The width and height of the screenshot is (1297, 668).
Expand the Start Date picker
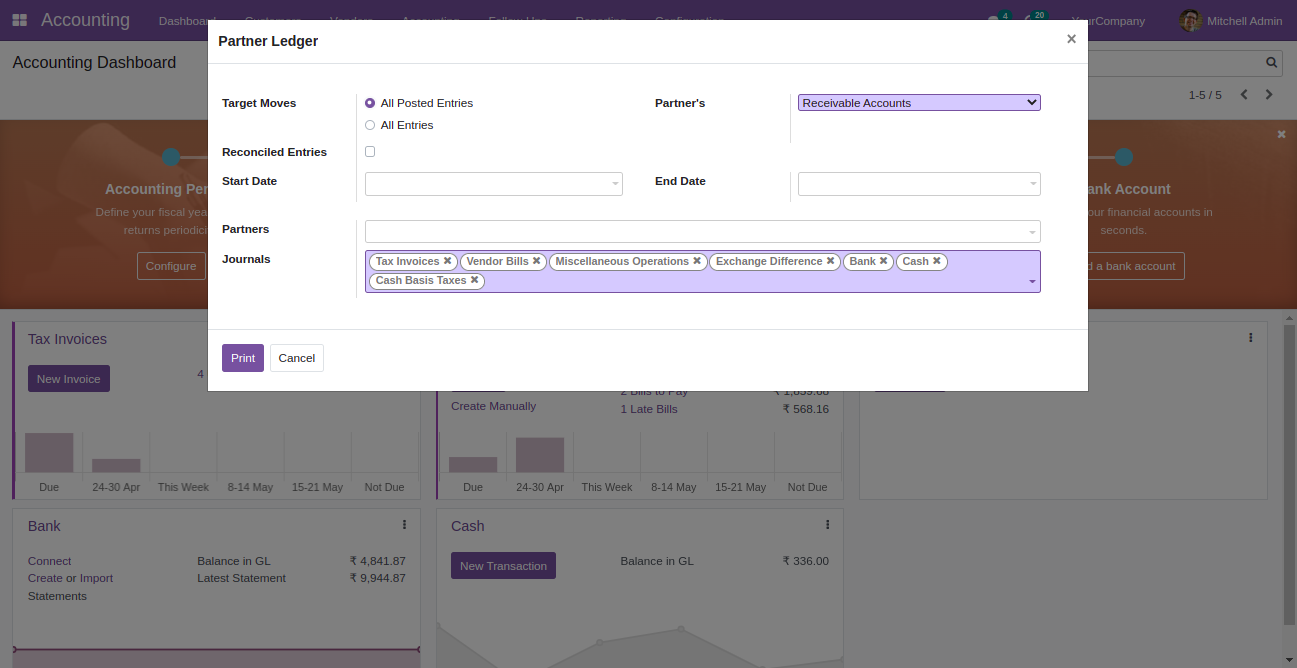pos(493,184)
